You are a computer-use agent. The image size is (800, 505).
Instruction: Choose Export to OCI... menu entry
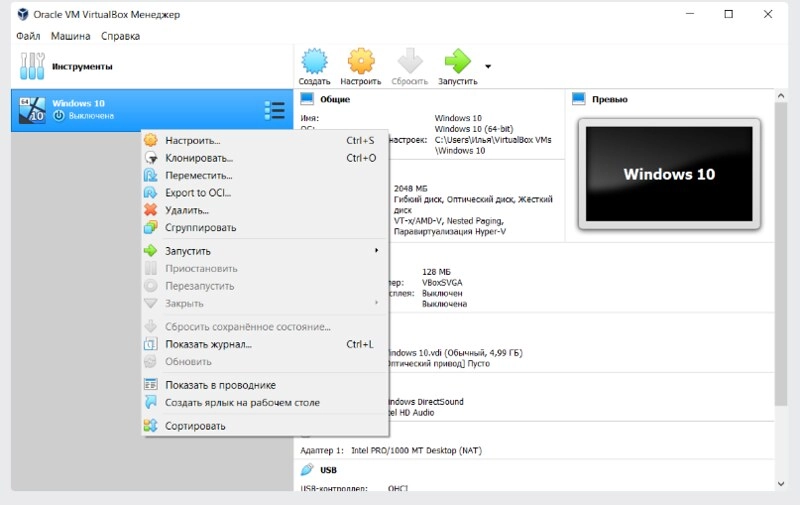[x=264, y=193]
